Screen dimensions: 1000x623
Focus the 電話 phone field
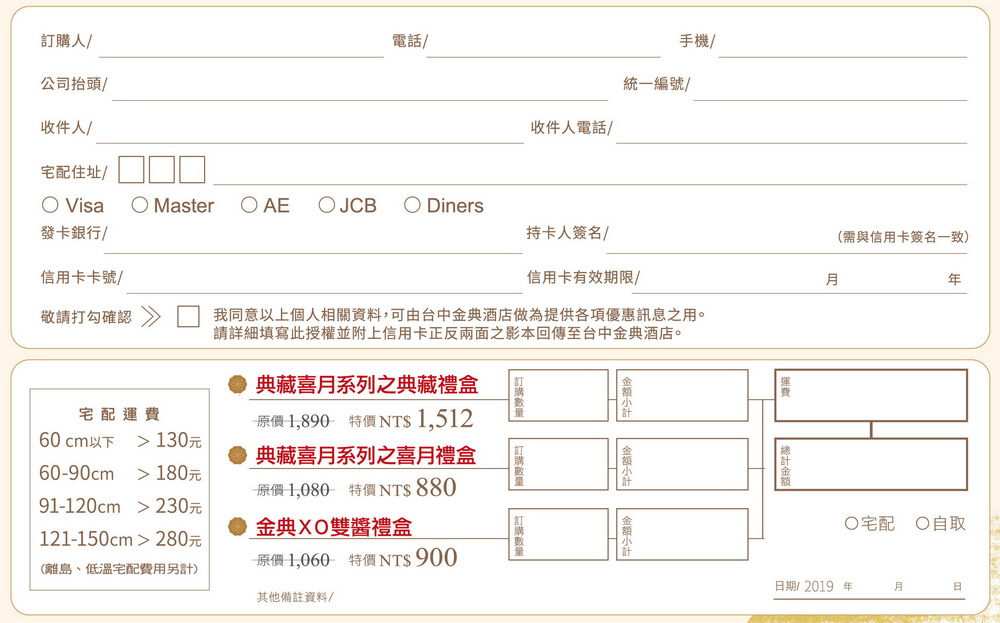[543, 43]
